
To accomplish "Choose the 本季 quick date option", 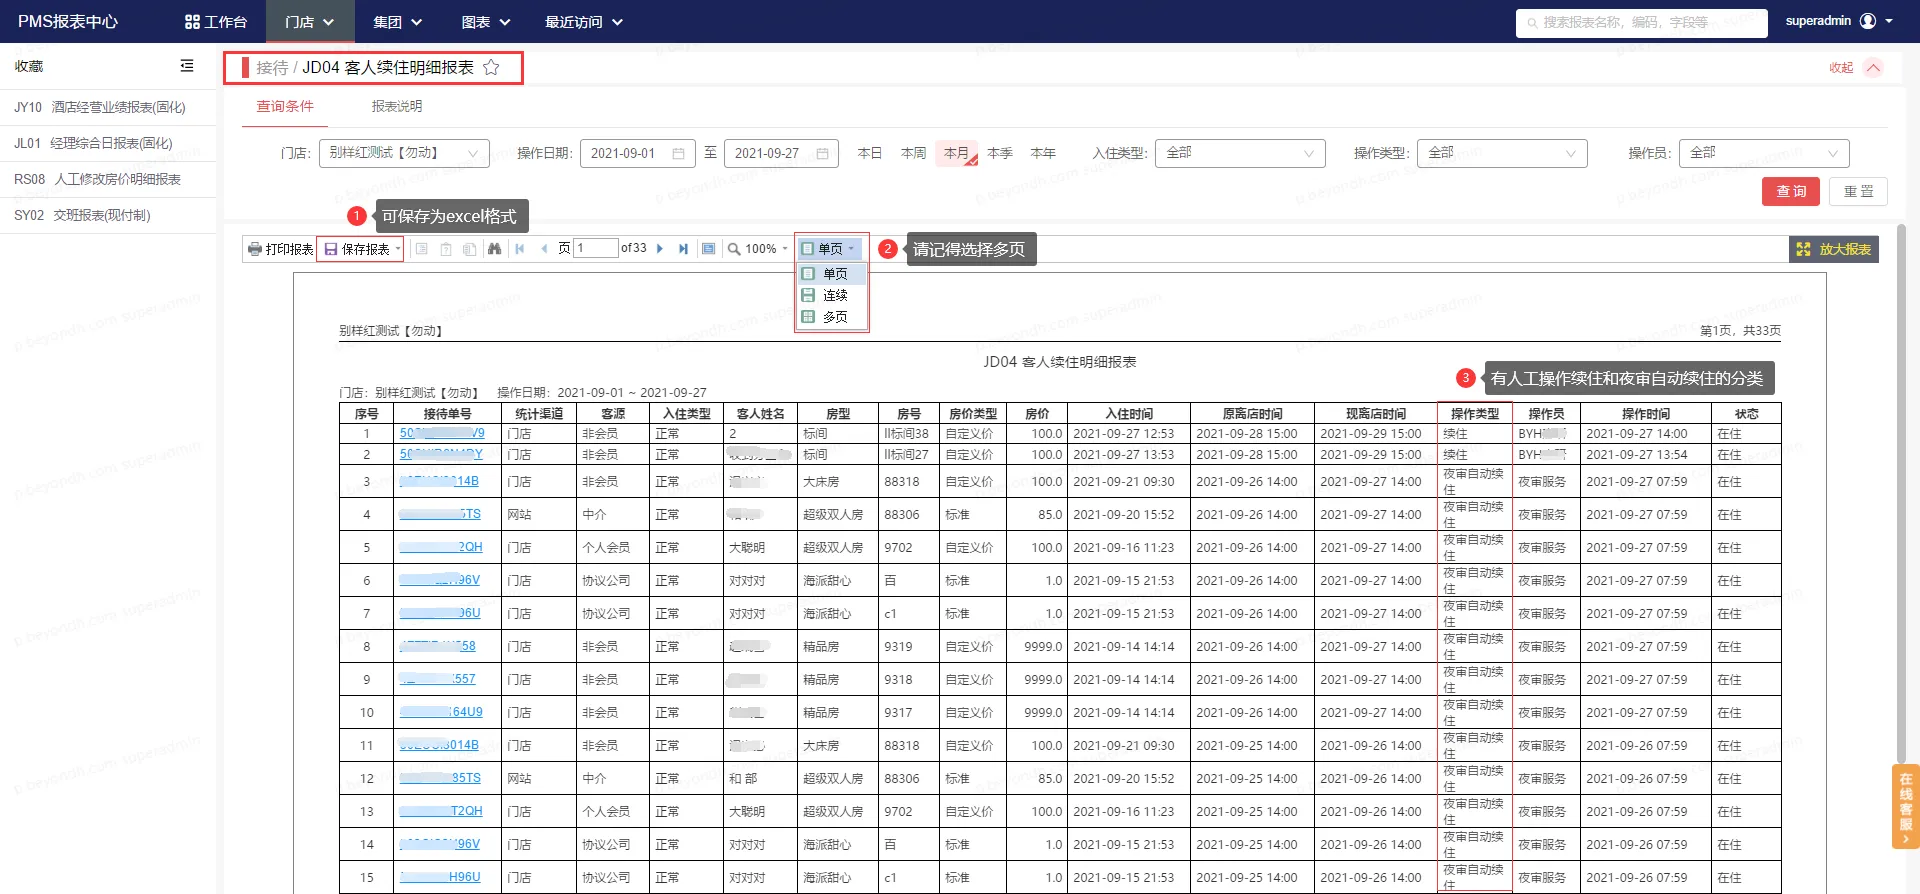I will click(x=1000, y=153).
